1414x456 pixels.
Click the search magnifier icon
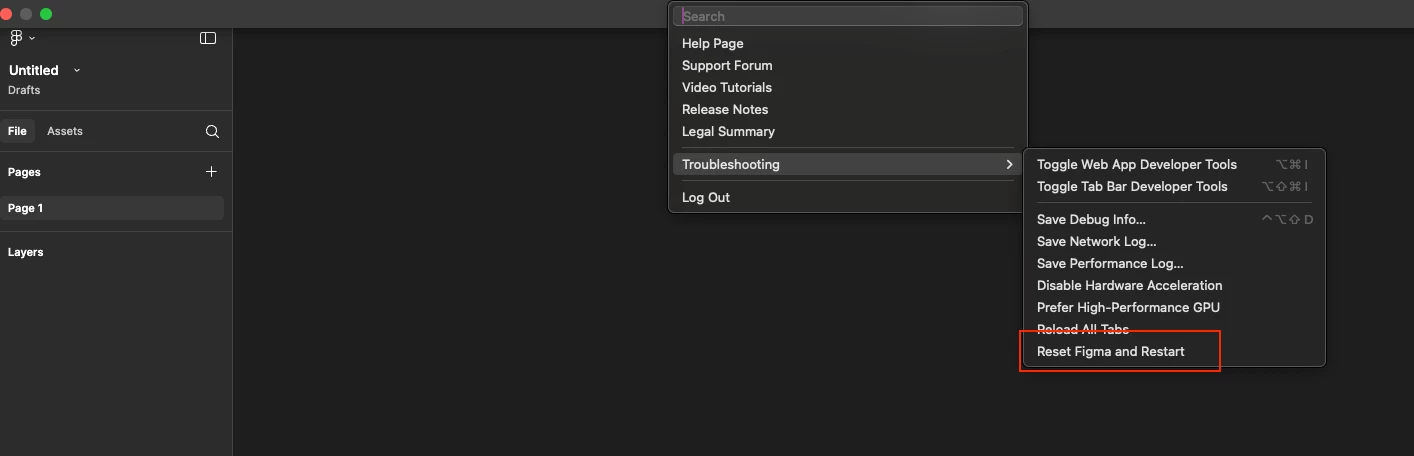212,131
